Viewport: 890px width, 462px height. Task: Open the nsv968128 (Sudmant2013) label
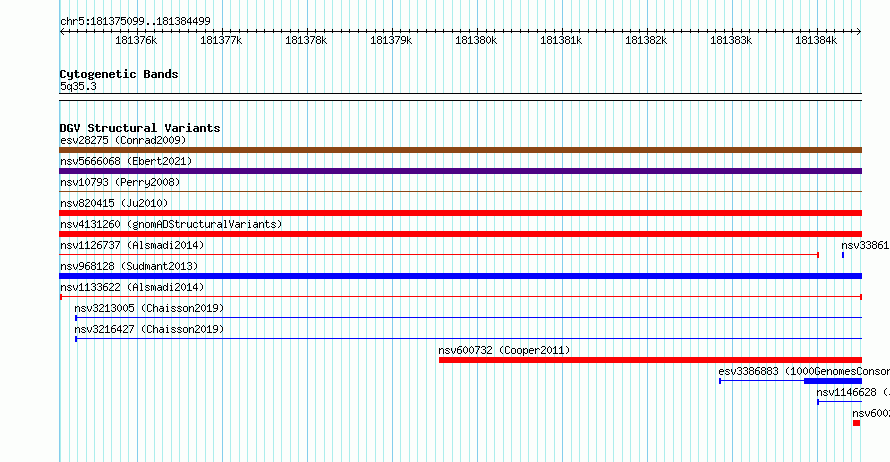coord(129,266)
